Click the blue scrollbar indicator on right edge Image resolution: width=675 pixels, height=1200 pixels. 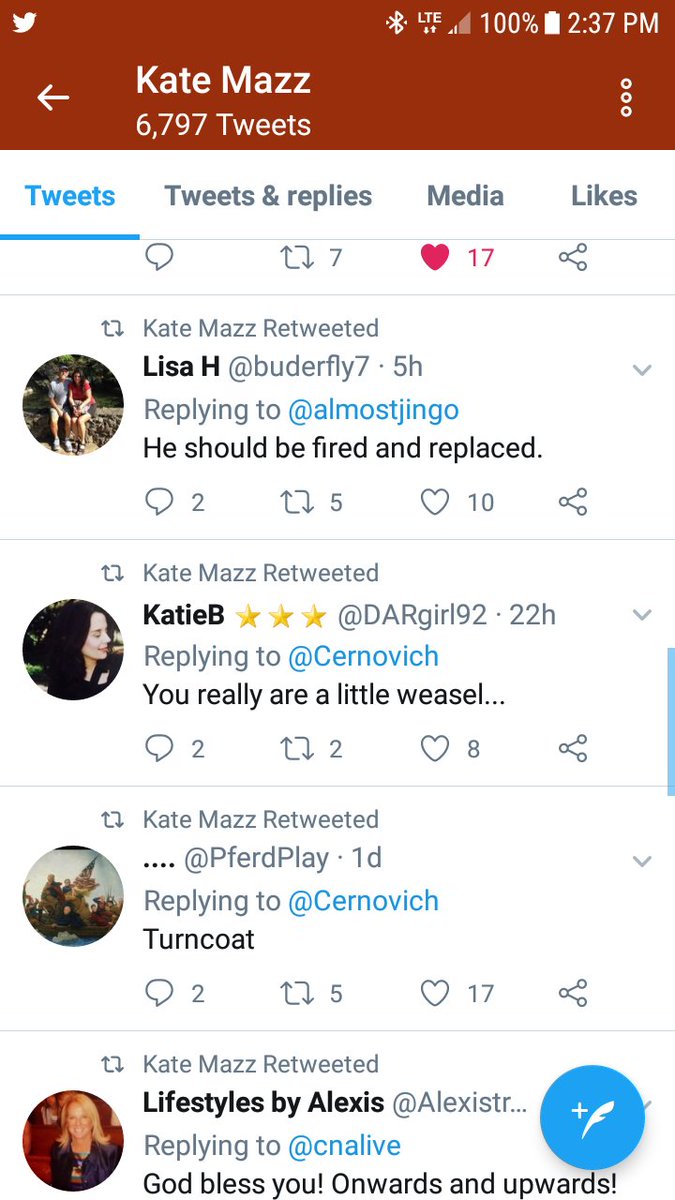pyautogui.click(x=670, y=720)
